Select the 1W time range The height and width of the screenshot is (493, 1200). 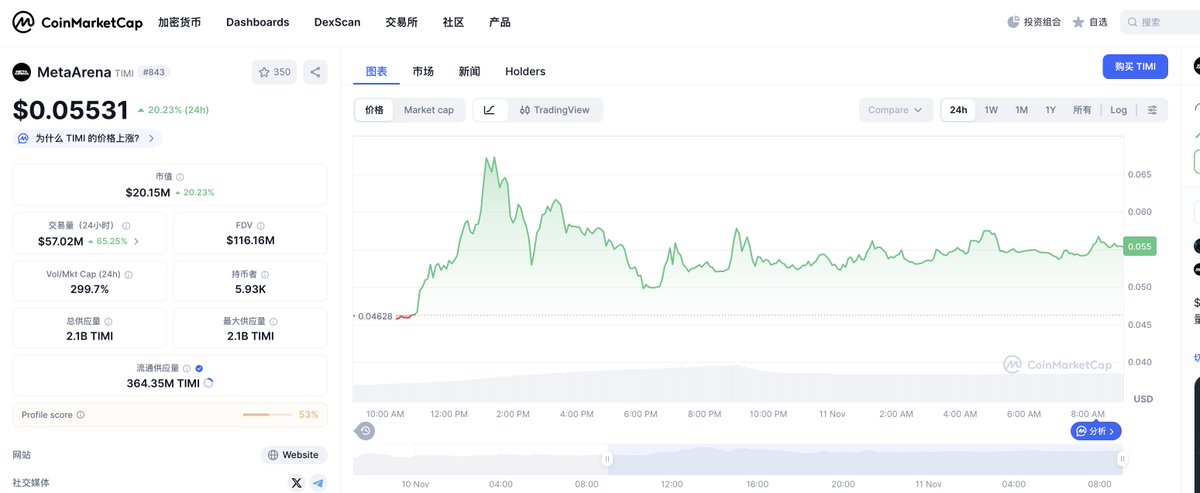point(991,110)
